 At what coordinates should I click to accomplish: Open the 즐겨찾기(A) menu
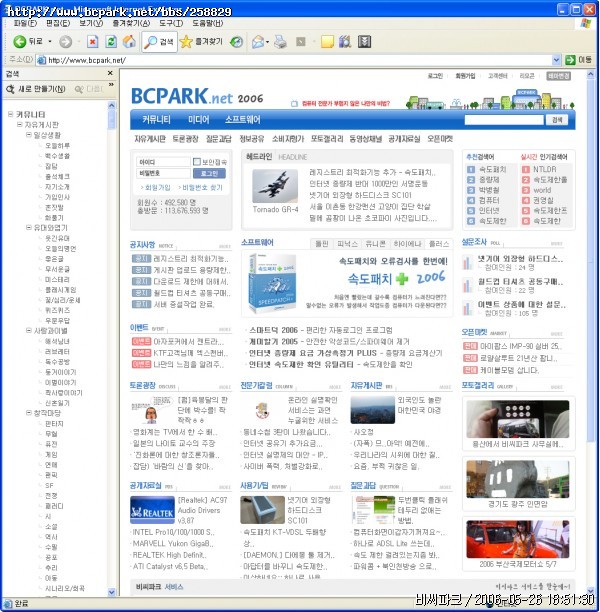click(x=131, y=23)
